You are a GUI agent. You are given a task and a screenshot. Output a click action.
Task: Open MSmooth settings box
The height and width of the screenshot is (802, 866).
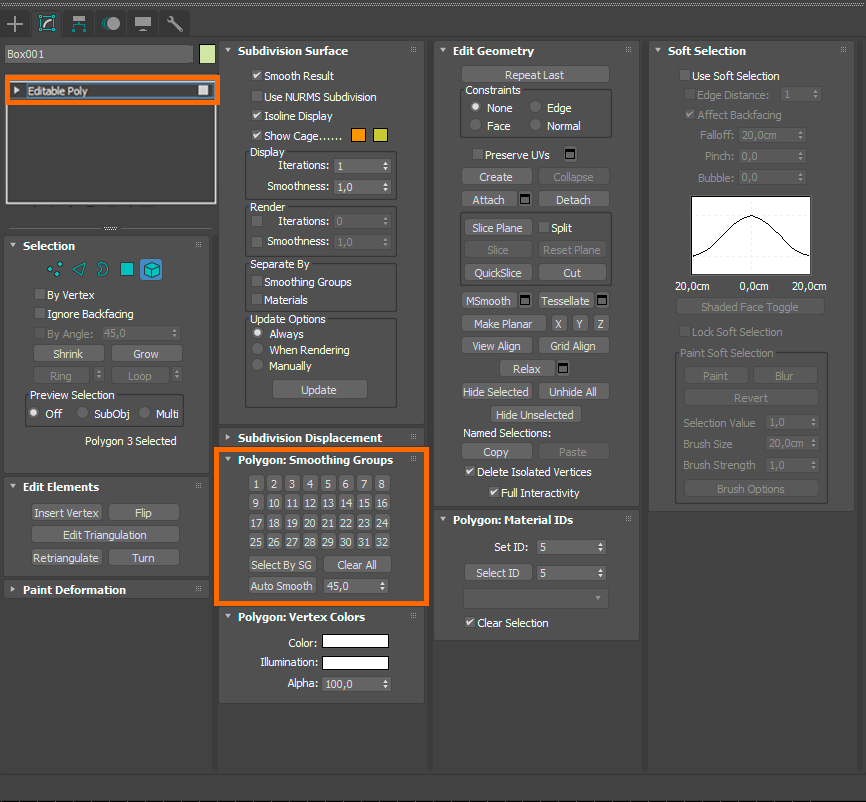(x=525, y=300)
